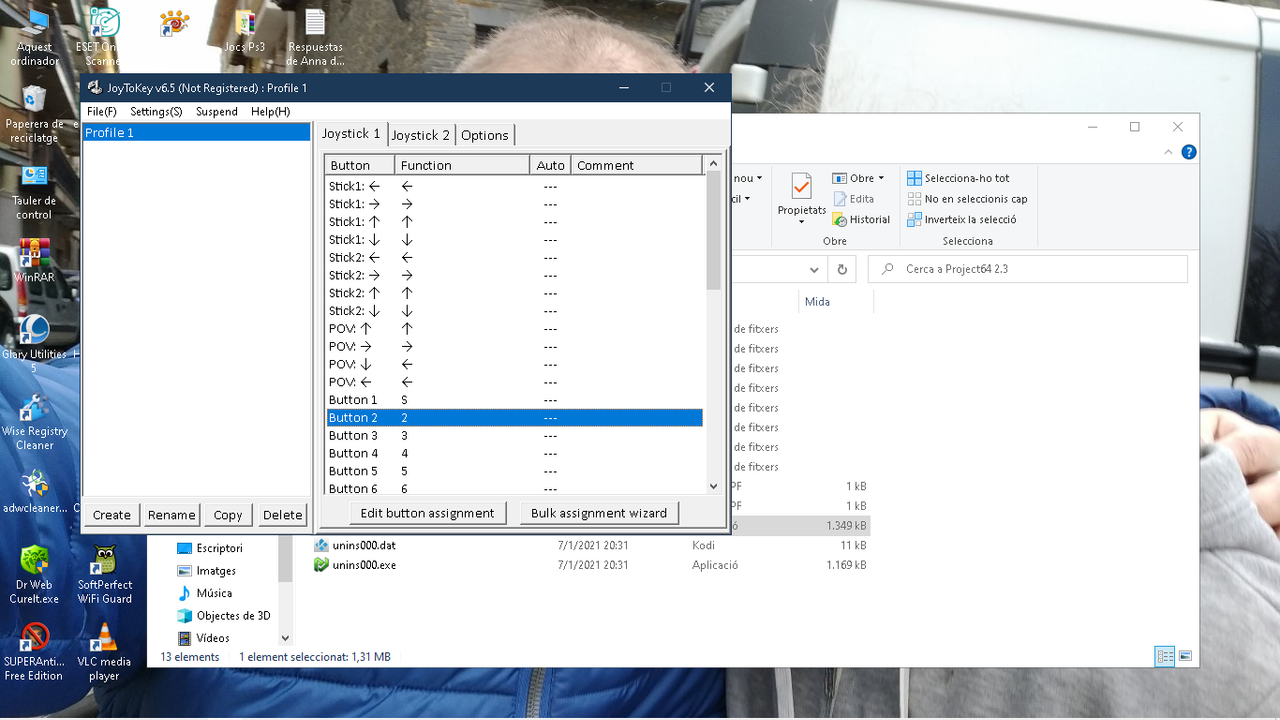Viewport: 1280px width, 720px height.
Task: Open Help(H) menu in JoyToKey
Action: coord(270,112)
